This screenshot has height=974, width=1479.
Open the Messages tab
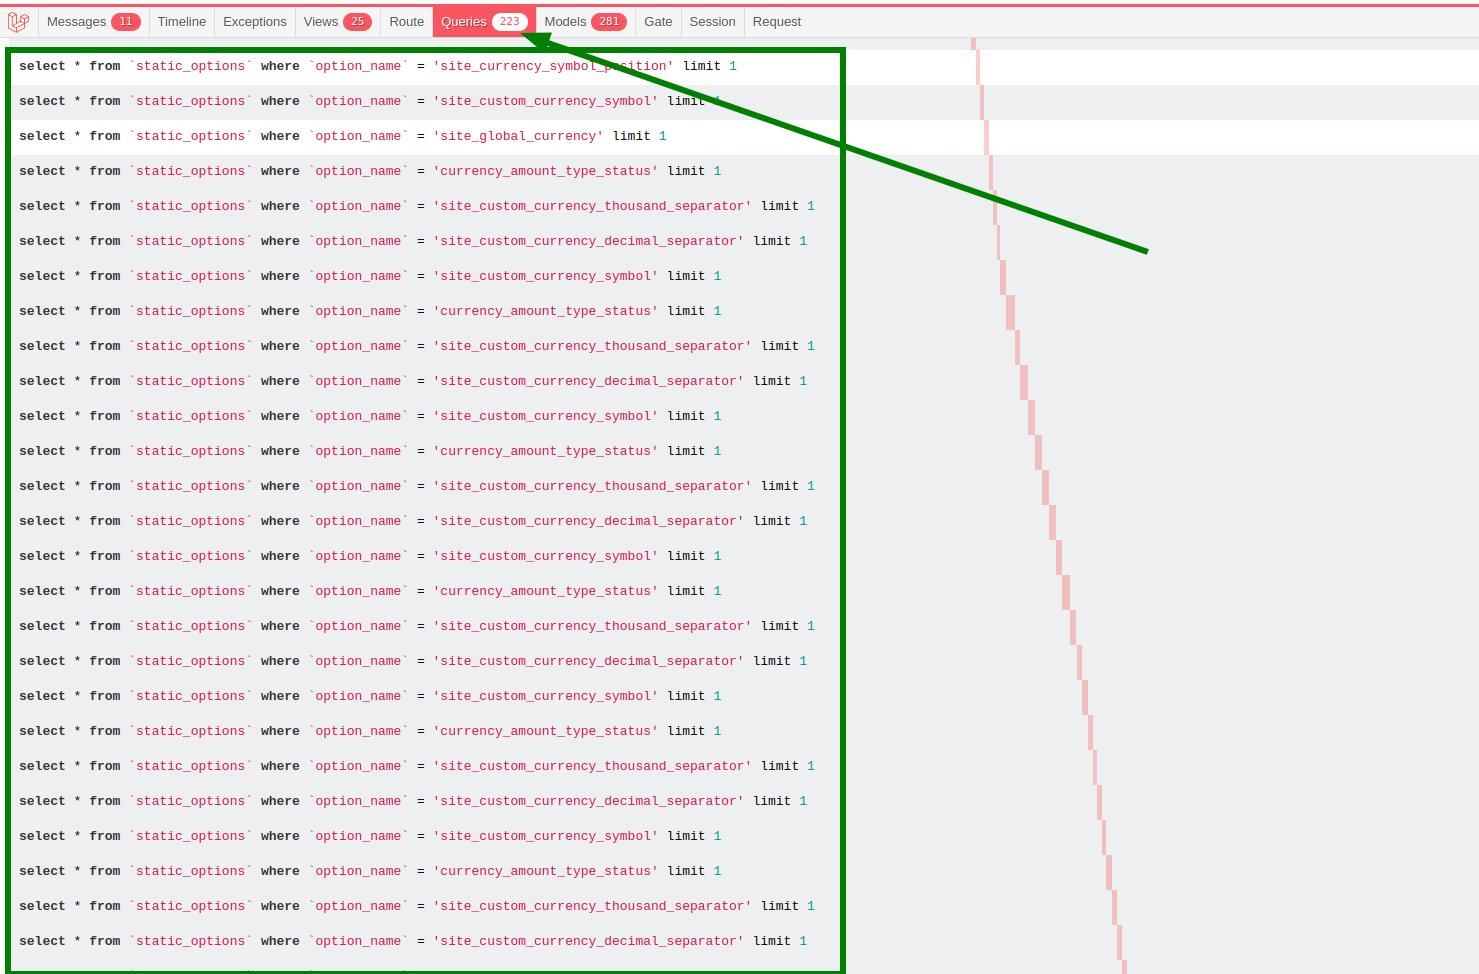point(76,21)
